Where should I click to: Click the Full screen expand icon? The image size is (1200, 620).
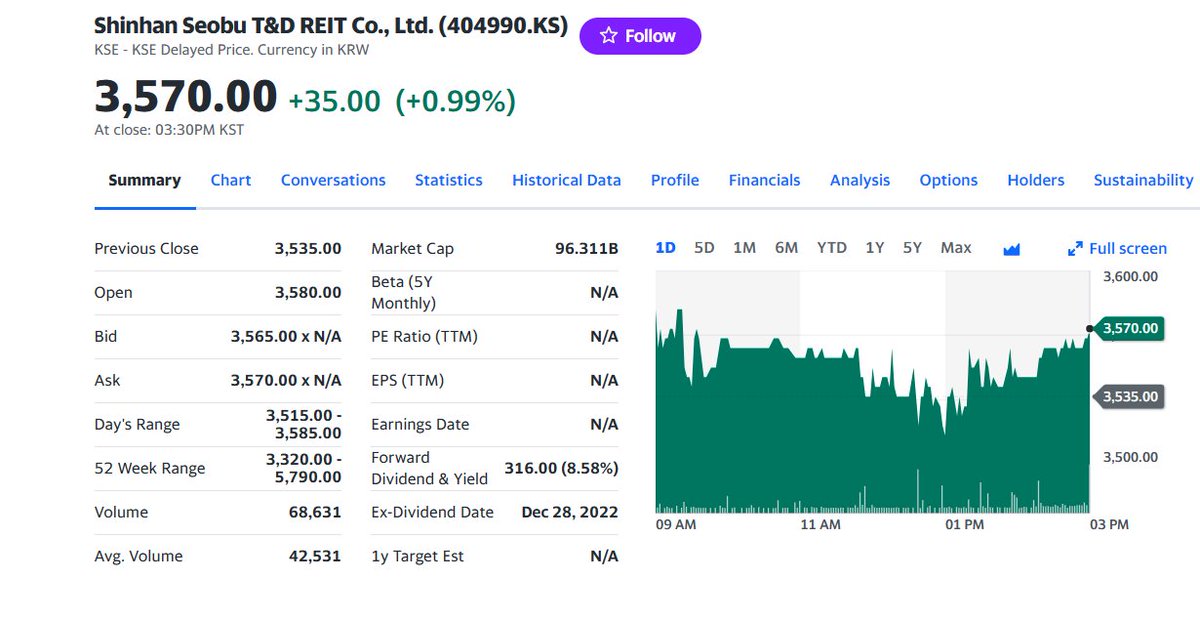pyautogui.click(x=1076, y=249)
